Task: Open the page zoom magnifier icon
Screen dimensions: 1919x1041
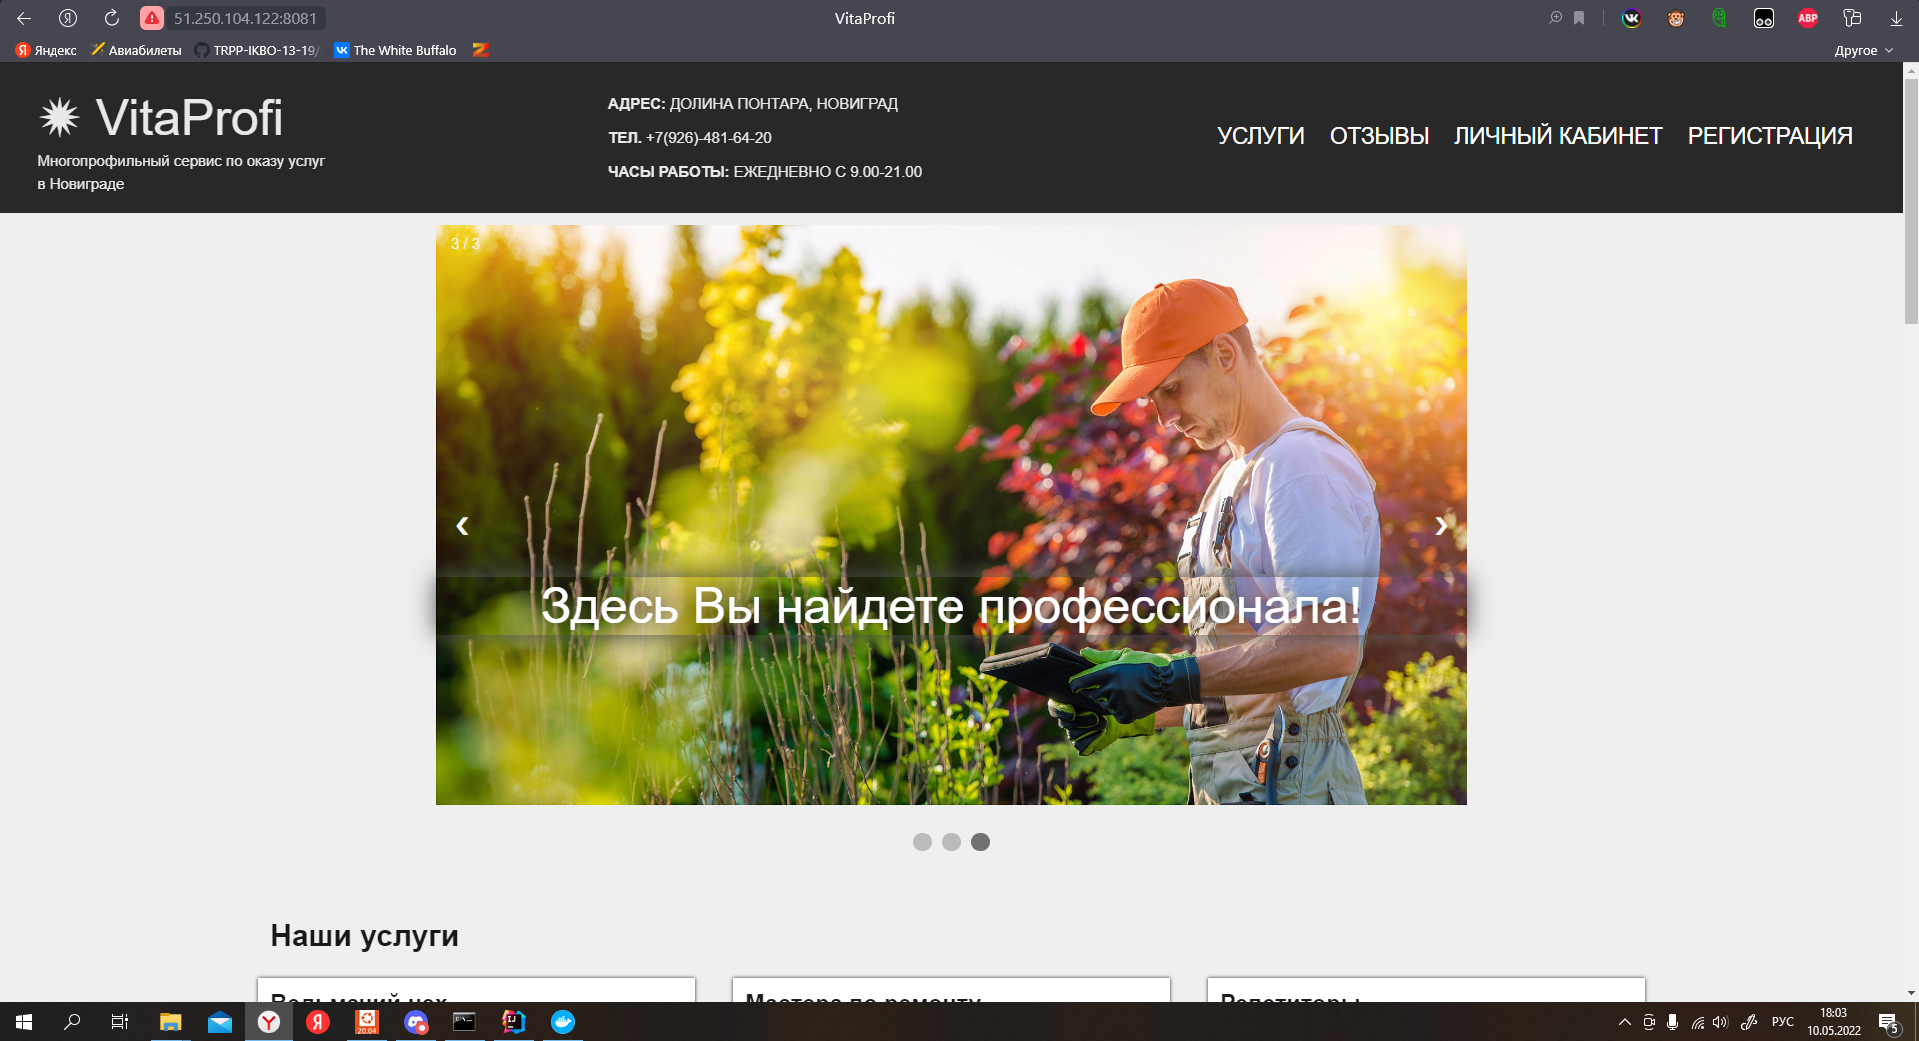Action: (1554, 17)
